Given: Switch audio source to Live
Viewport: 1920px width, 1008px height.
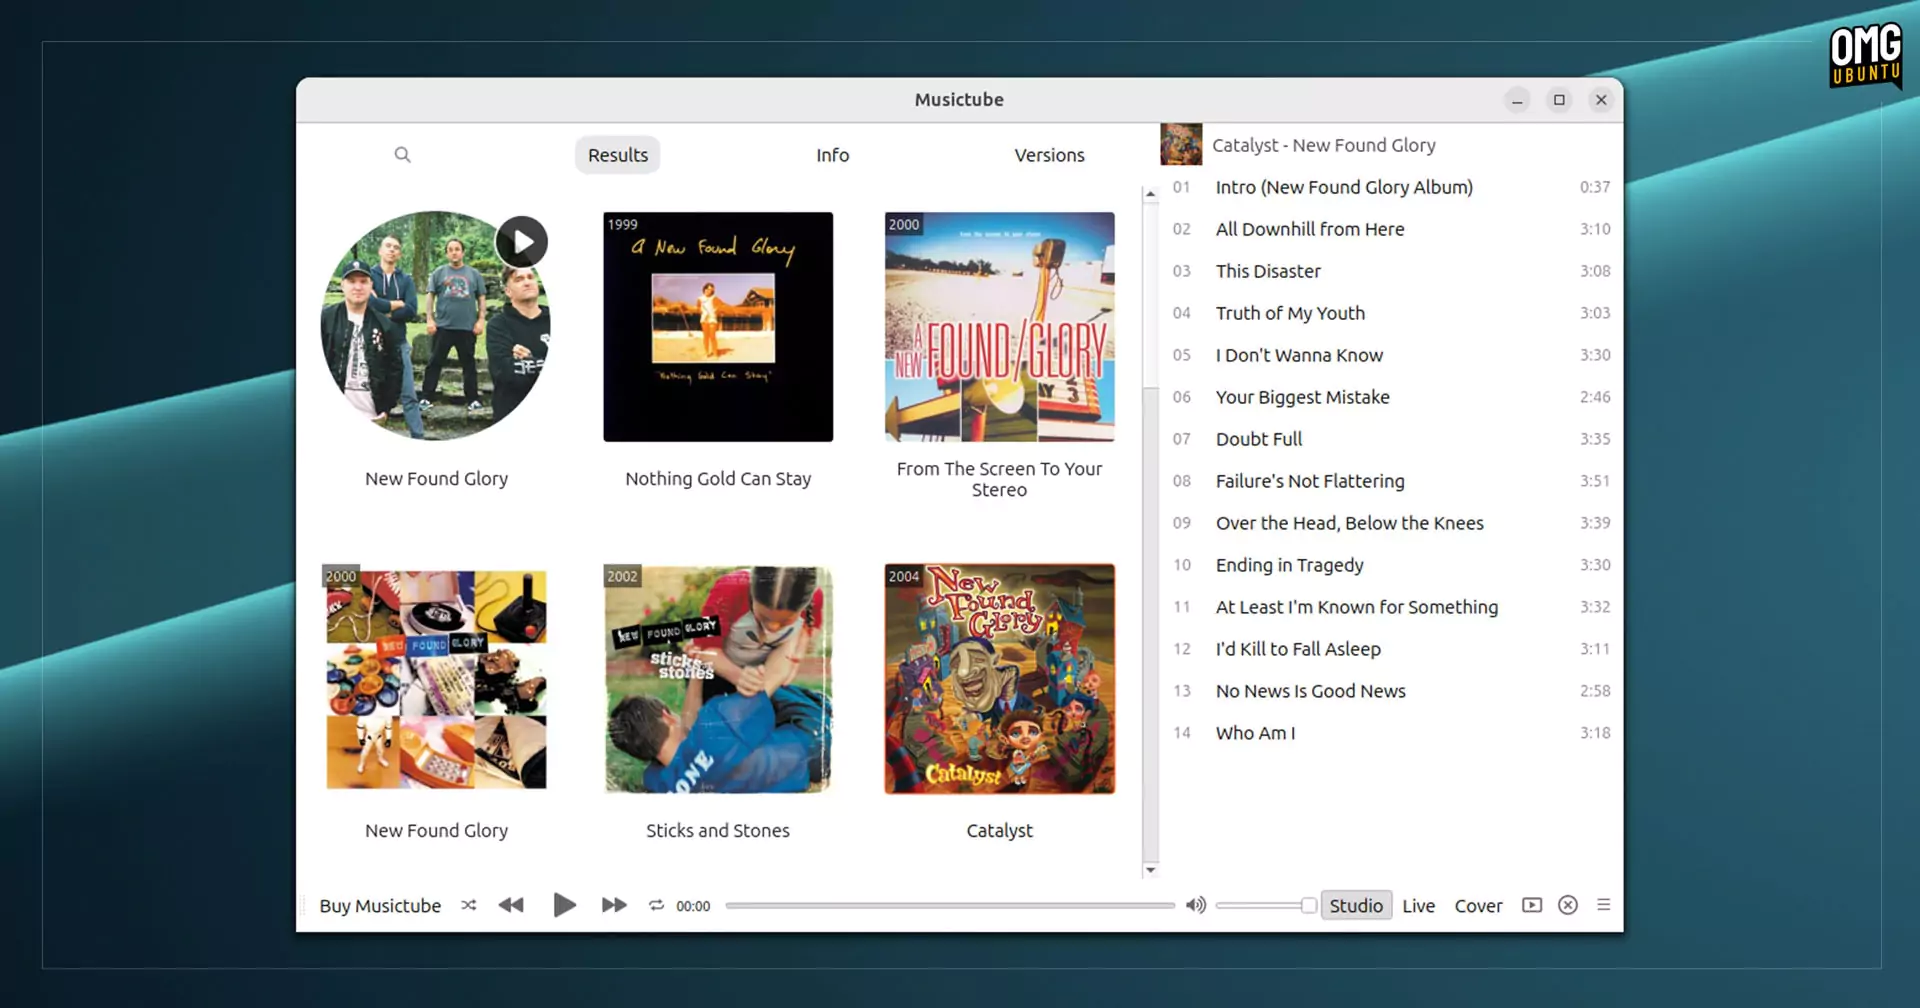Looking at the screenshot, I should 1418,905.
